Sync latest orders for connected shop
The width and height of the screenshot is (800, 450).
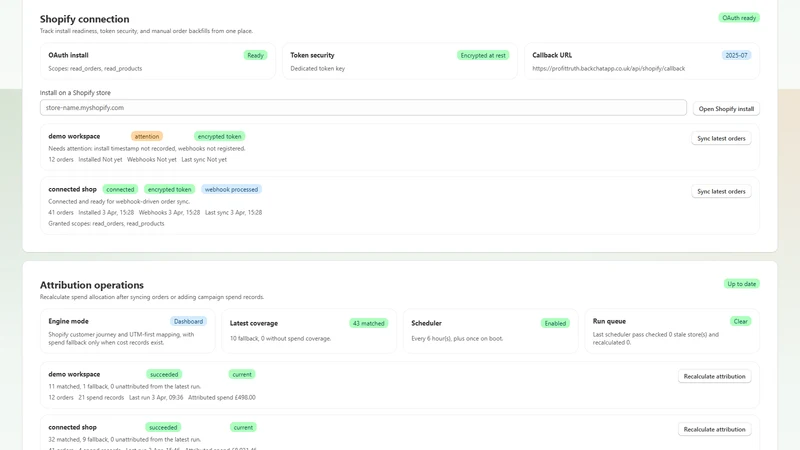721,191
